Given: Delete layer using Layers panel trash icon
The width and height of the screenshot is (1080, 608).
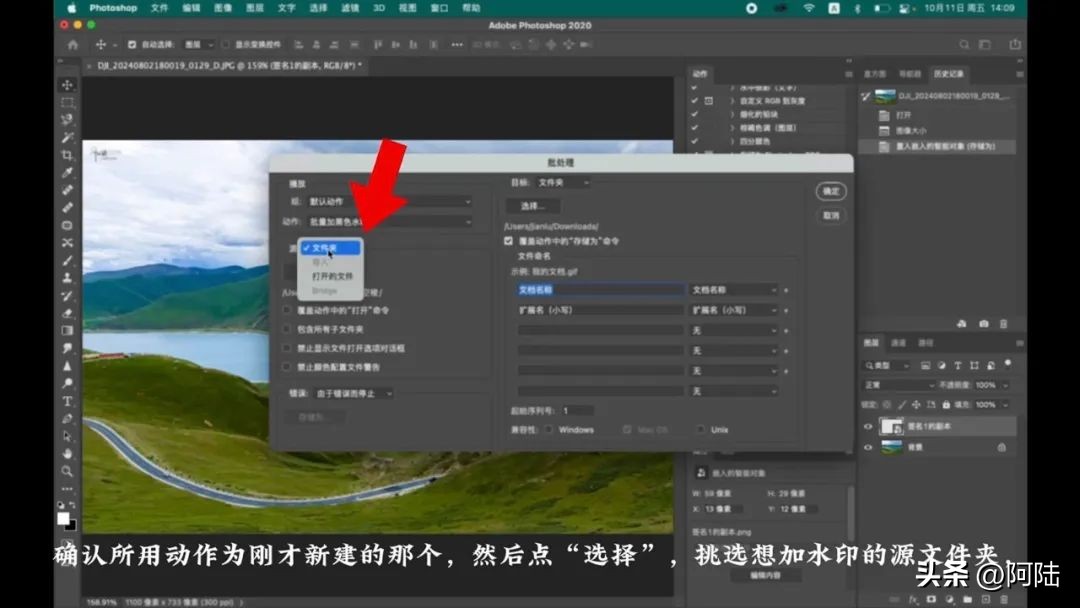Looking at the screenshot, I should point(1004,600).
